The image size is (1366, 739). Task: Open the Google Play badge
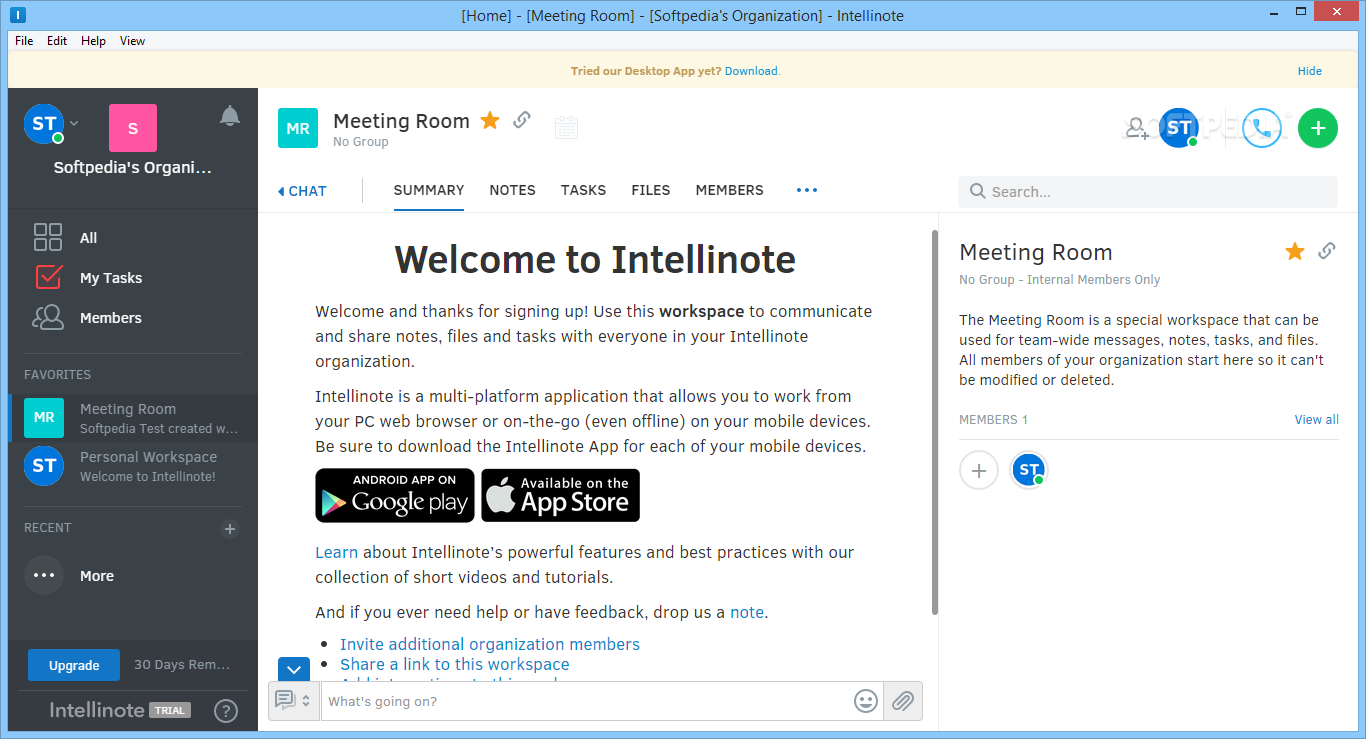395,495
